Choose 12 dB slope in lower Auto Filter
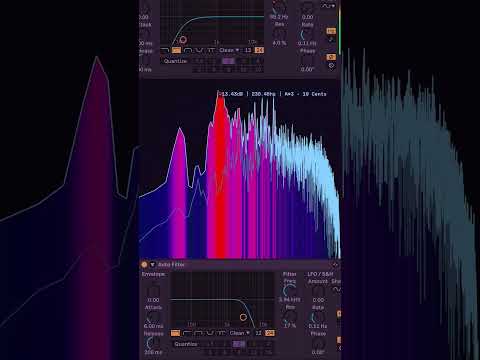This screenshot has width=480, height=360. point(258,333)
